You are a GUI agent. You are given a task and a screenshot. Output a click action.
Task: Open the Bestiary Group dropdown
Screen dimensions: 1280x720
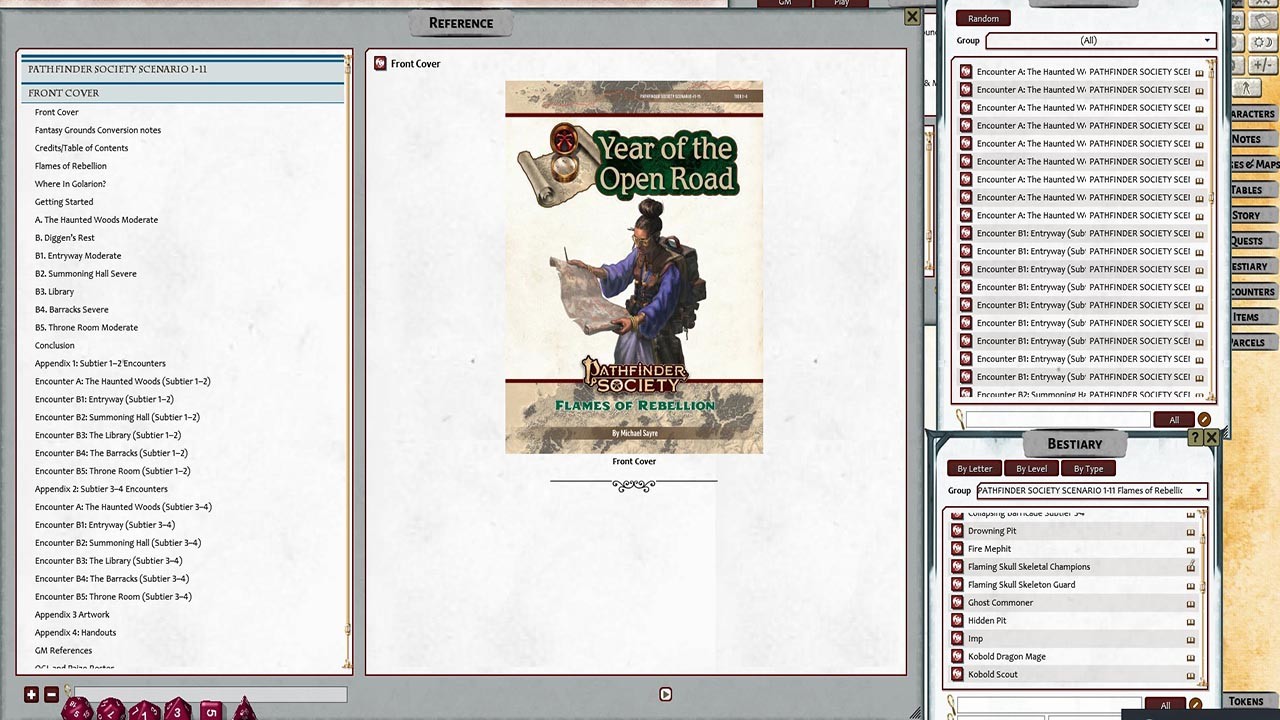(x=1090, y=491)
